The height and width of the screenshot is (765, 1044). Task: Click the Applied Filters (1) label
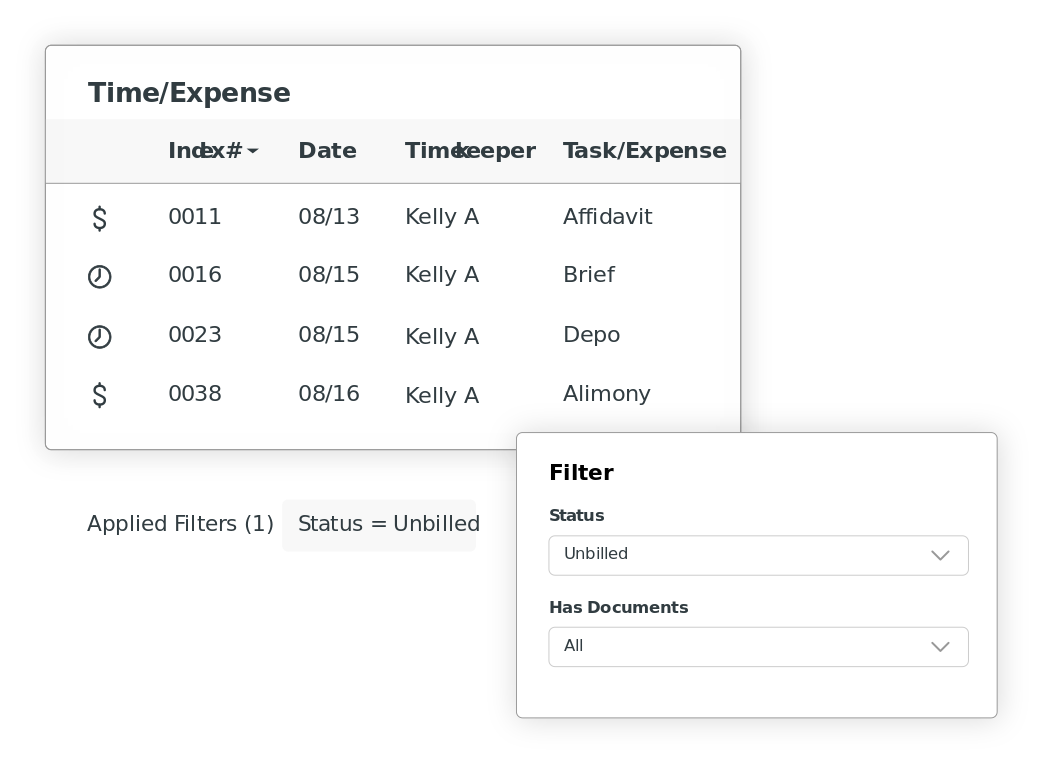click(x=180, y=524)
